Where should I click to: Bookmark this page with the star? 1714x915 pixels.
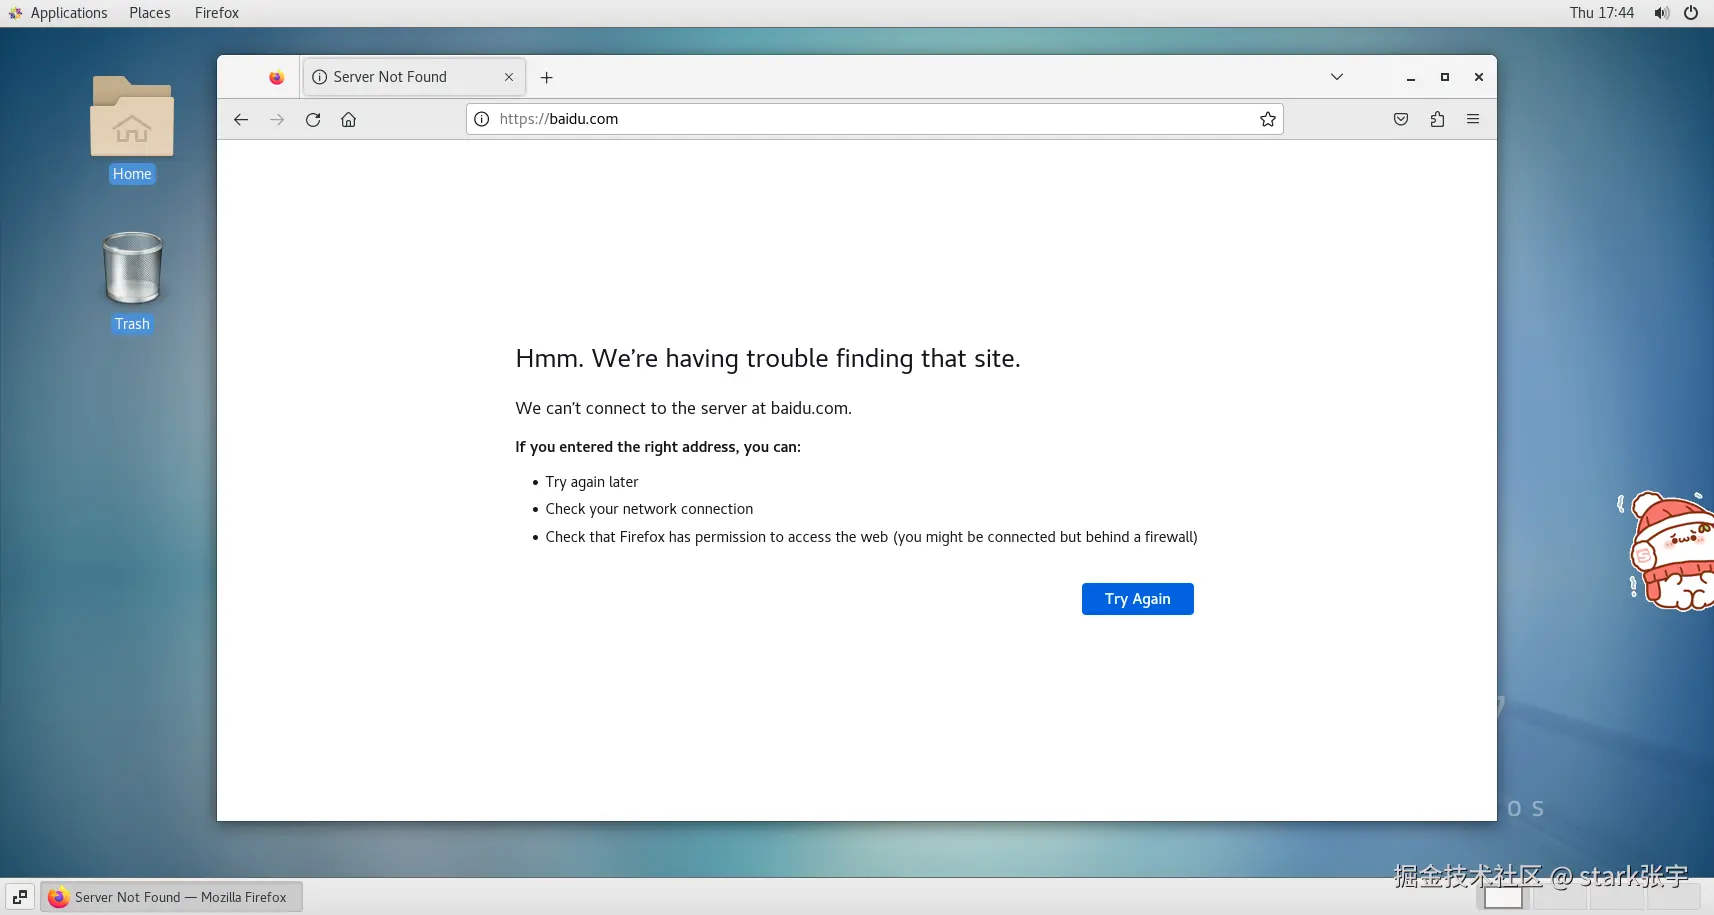(1268, 119)
